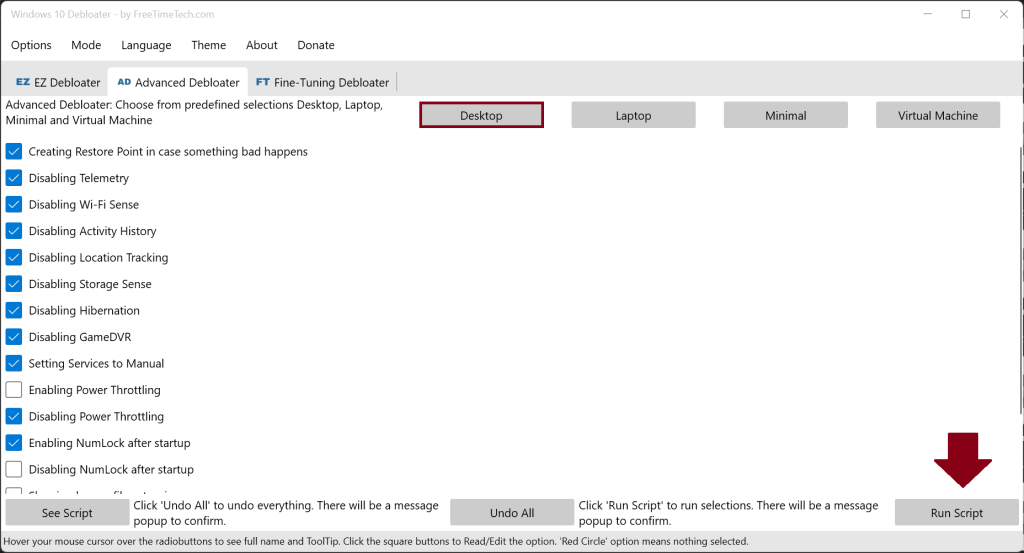Toggle Disabling NumLock after startup checkbox

coord(14,469)
